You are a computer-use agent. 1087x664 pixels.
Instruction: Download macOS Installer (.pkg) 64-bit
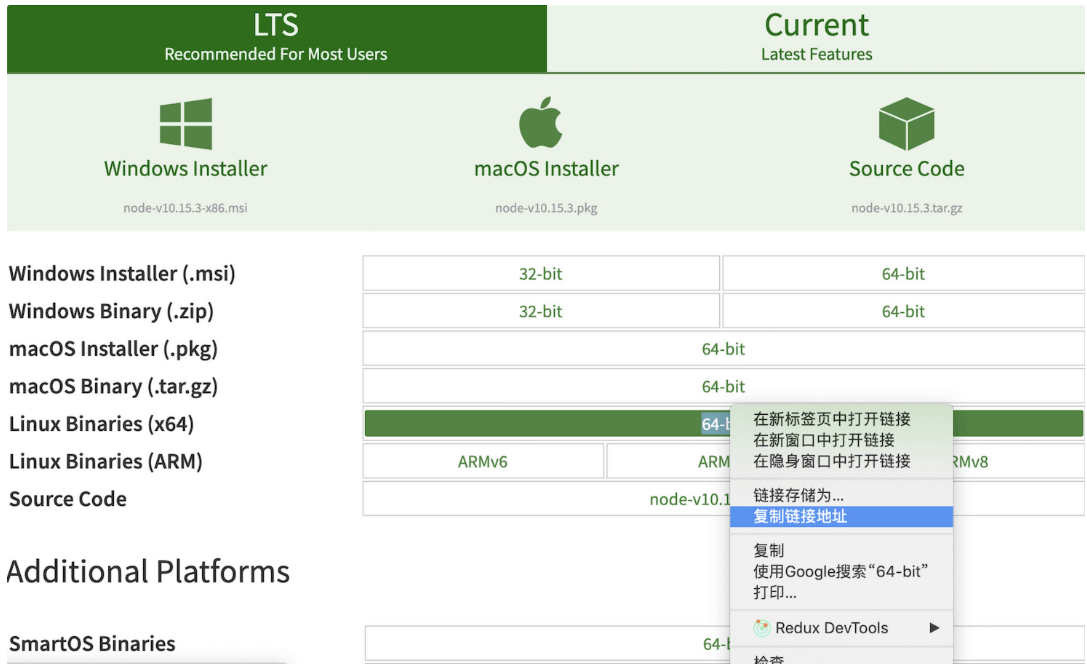point(723,349)
